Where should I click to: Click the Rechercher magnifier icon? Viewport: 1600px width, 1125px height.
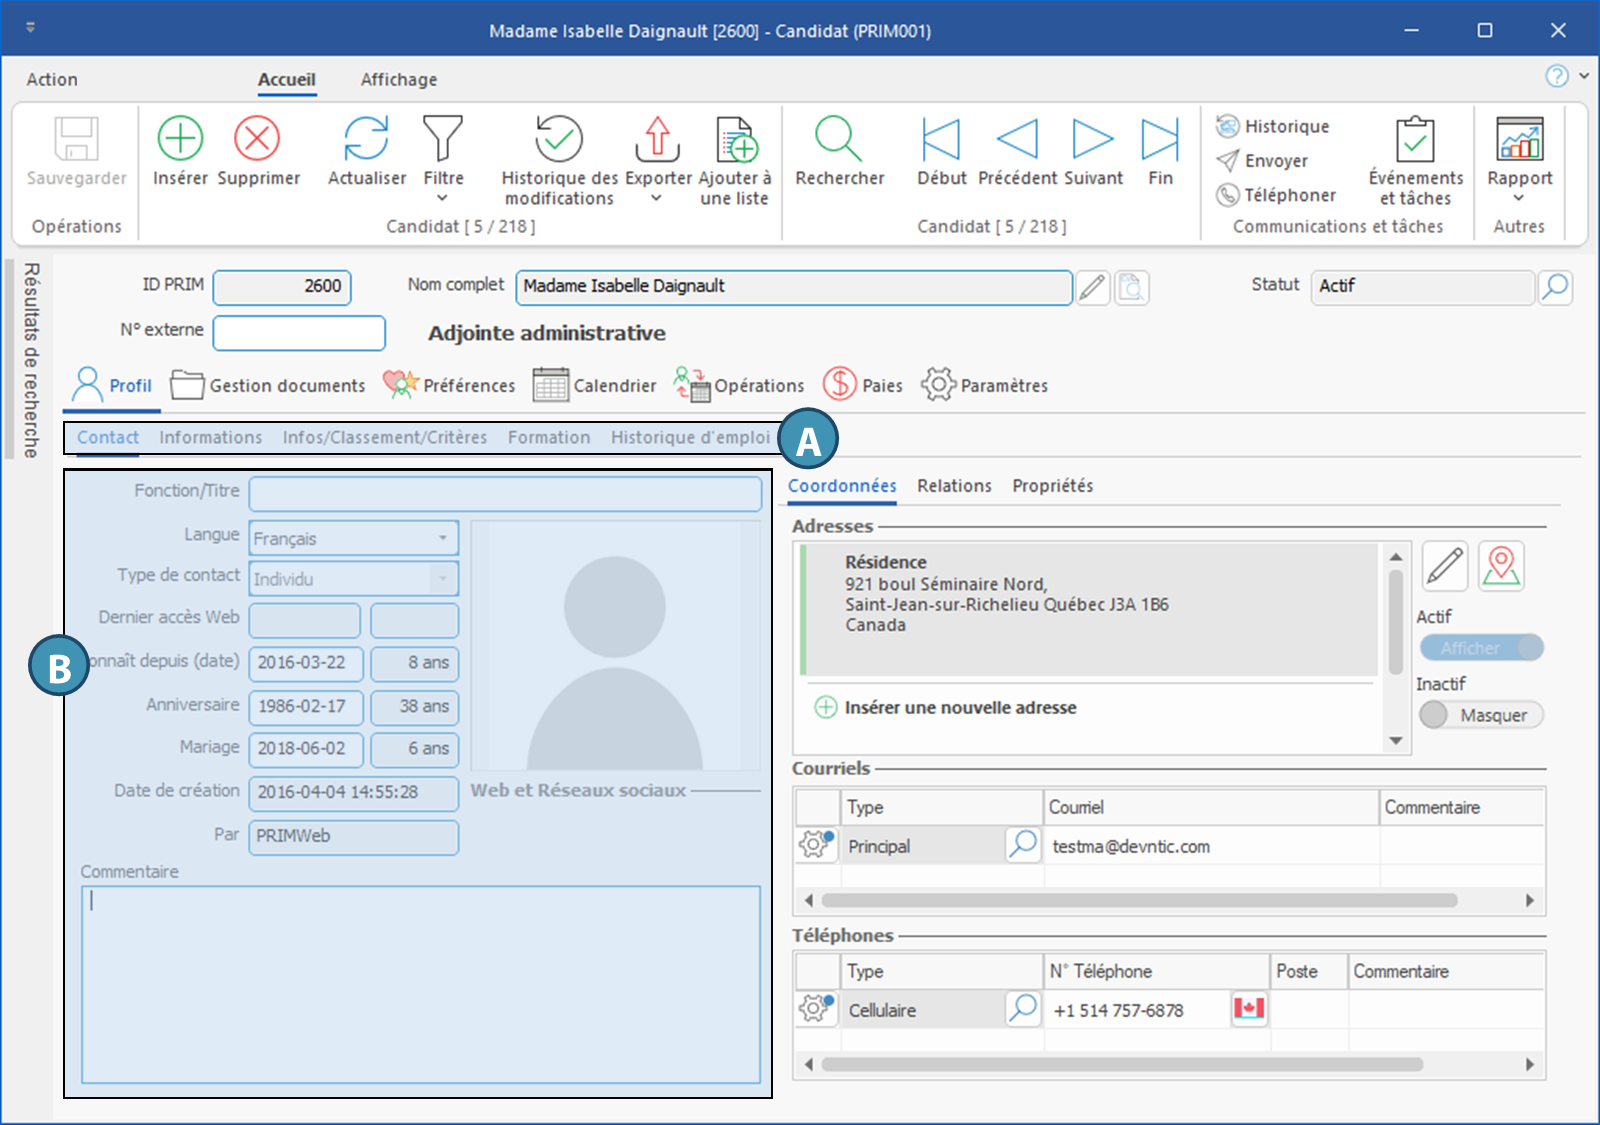click(838, 139)
